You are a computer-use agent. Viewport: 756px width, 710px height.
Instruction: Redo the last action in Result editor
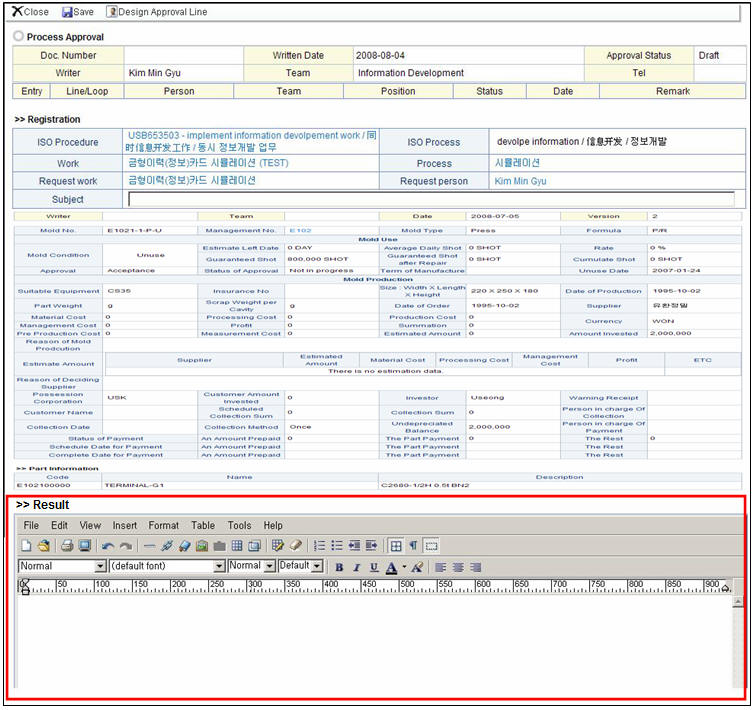[x=125, y=546]
